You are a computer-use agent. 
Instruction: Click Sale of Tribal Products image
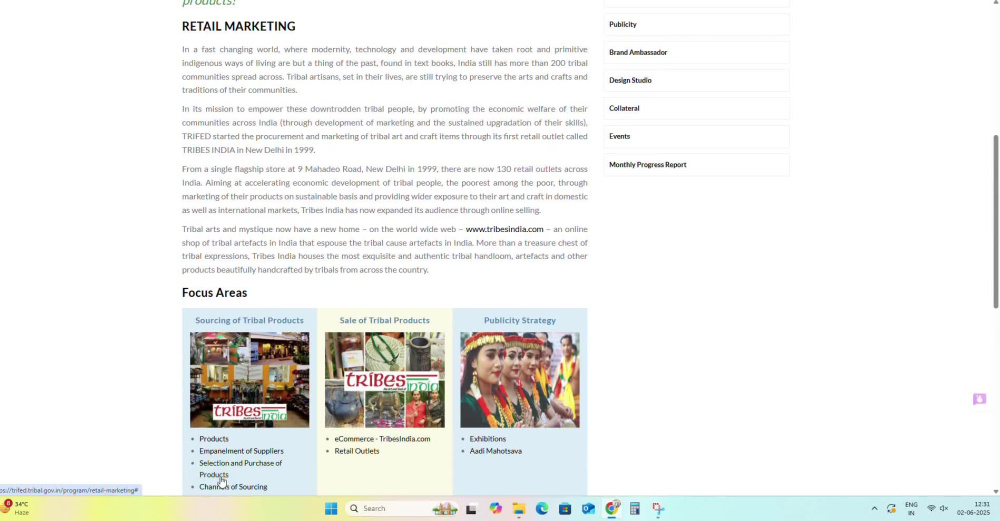coord(385,379)
